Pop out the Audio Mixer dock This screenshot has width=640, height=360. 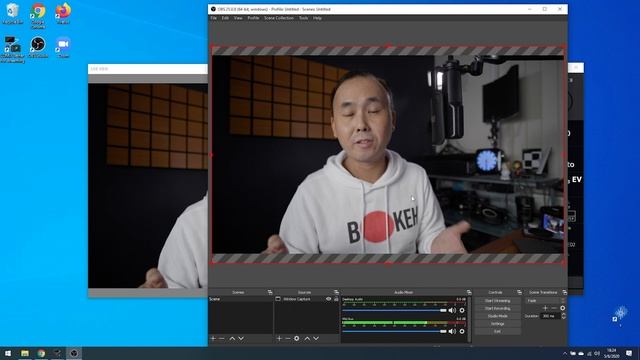469,292
